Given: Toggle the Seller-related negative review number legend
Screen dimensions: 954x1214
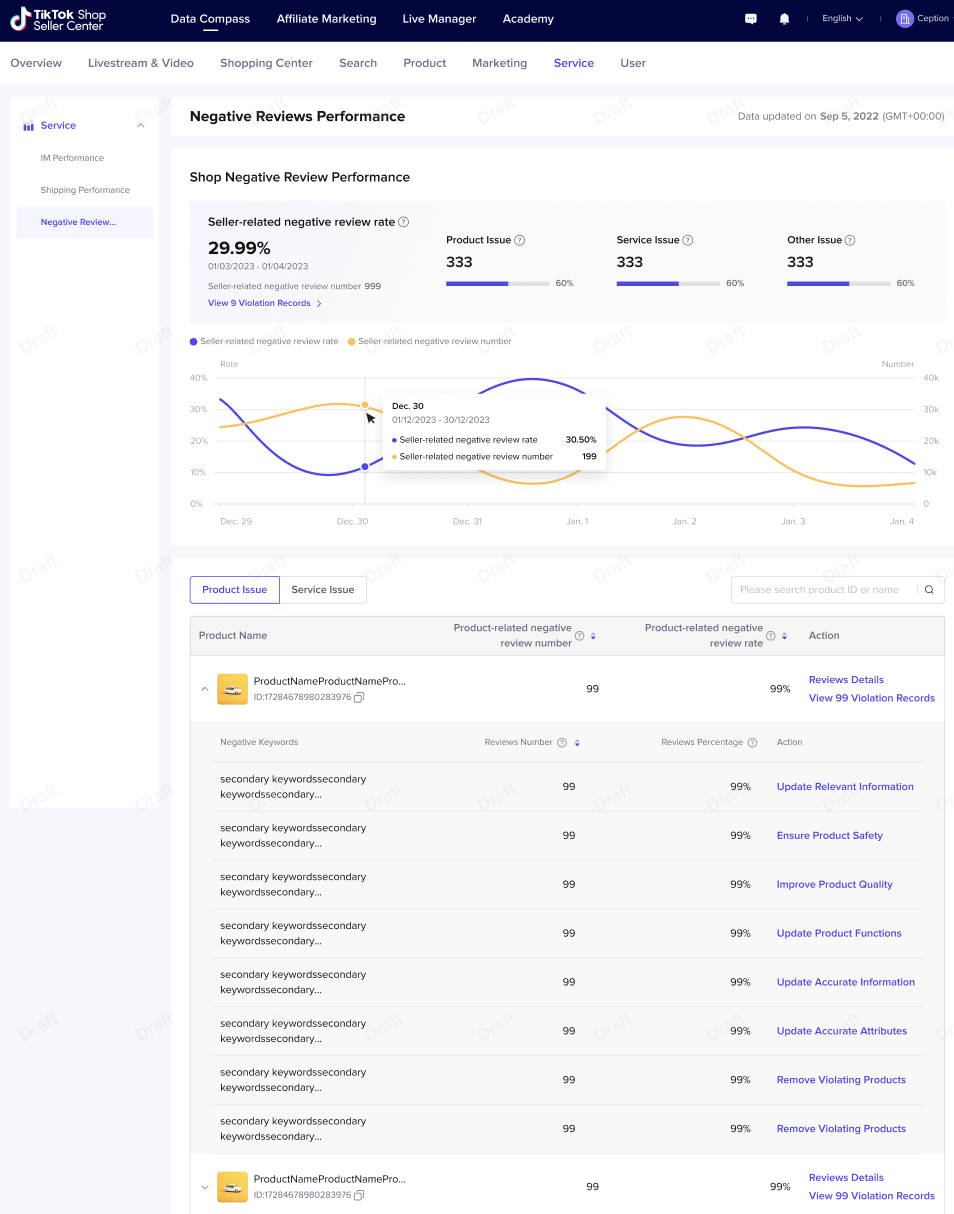Looking at the screenshot, I should click(x=430, y=341).
